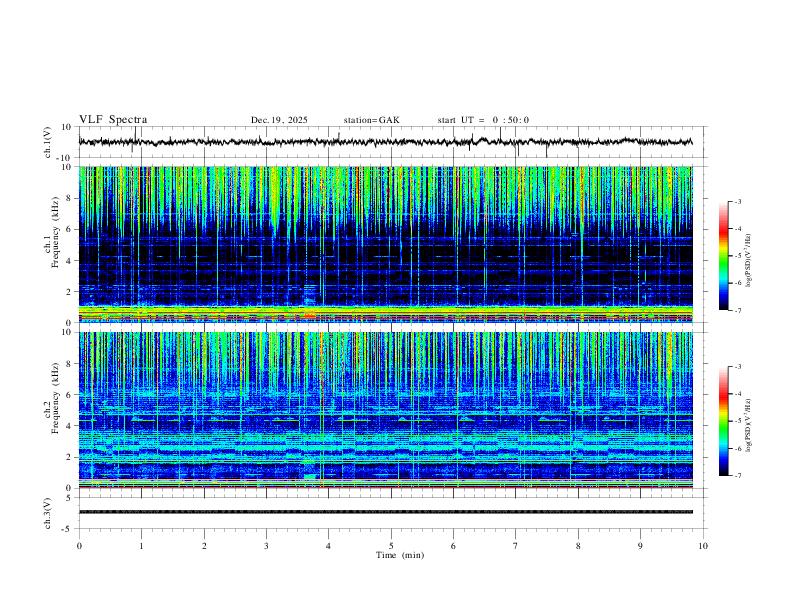Click the ch.2 'Frequency (kHz)' axis label

pyautogui.click(x=55, y=398)
